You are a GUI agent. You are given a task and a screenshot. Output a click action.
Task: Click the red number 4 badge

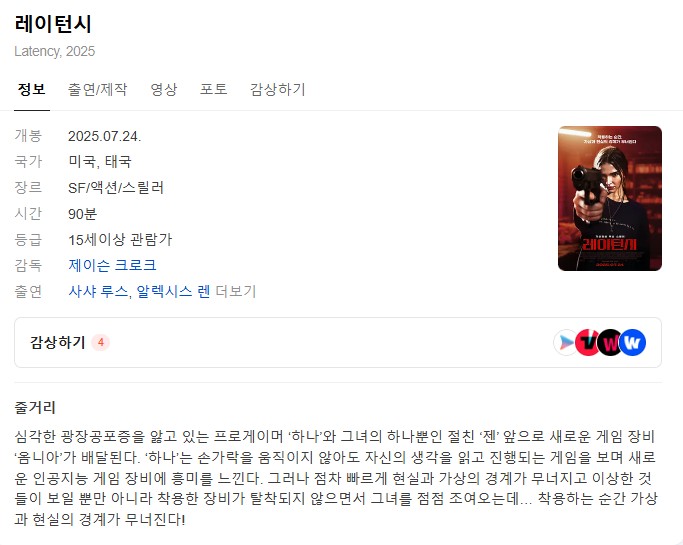[x=101, y=342]
